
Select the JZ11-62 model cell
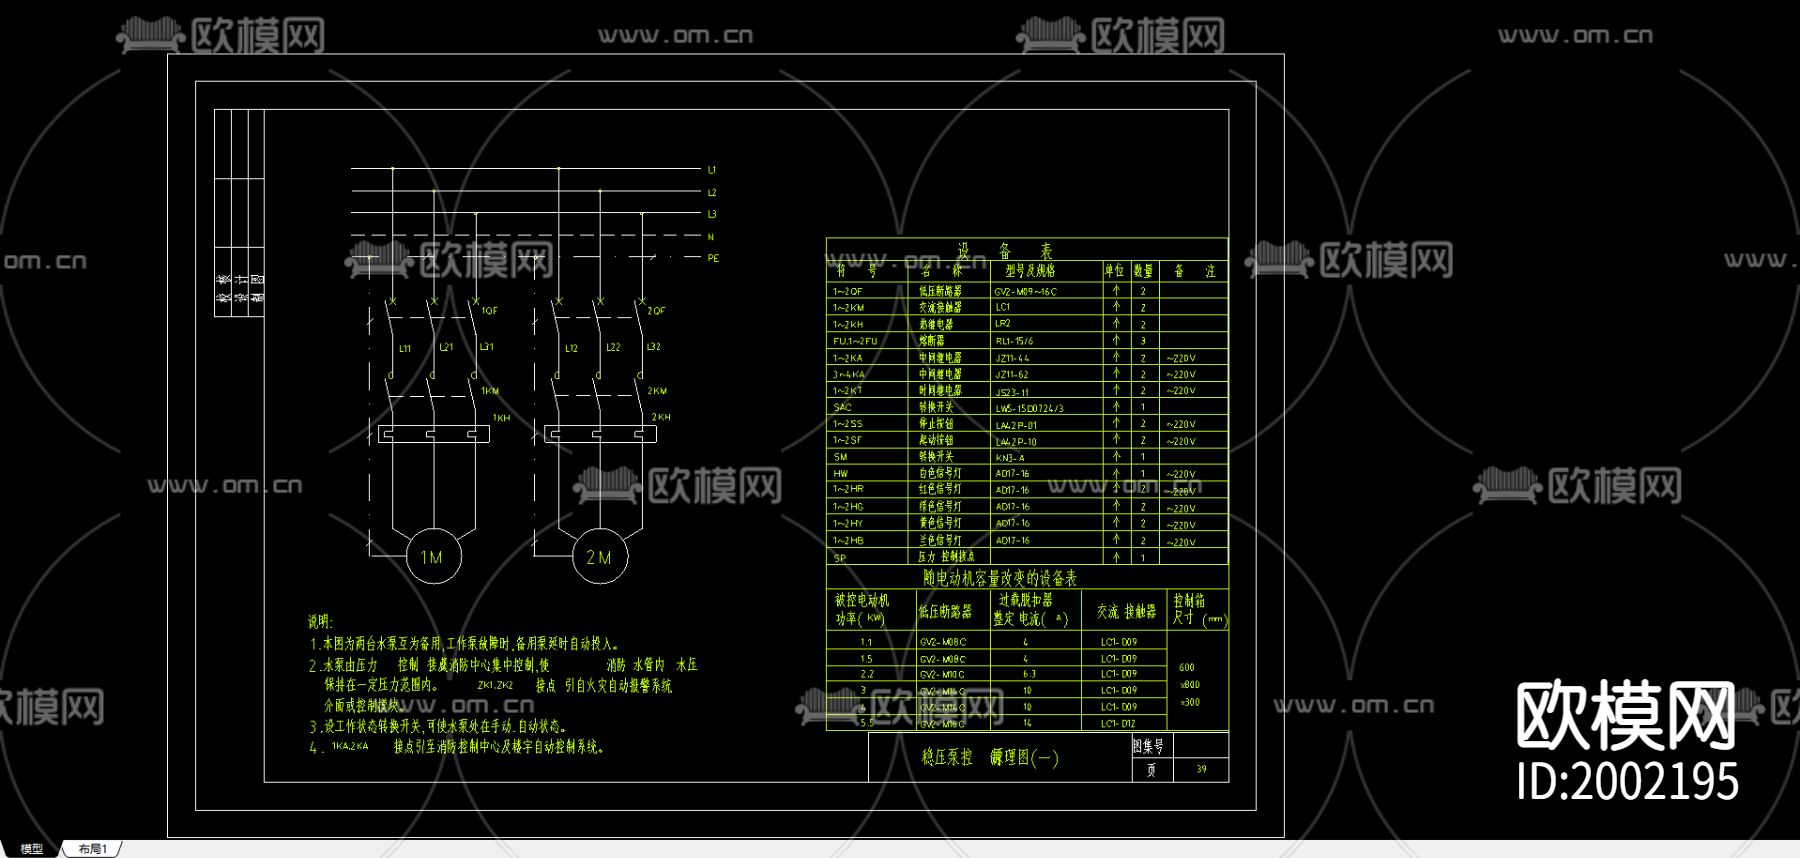point(1012,375)
